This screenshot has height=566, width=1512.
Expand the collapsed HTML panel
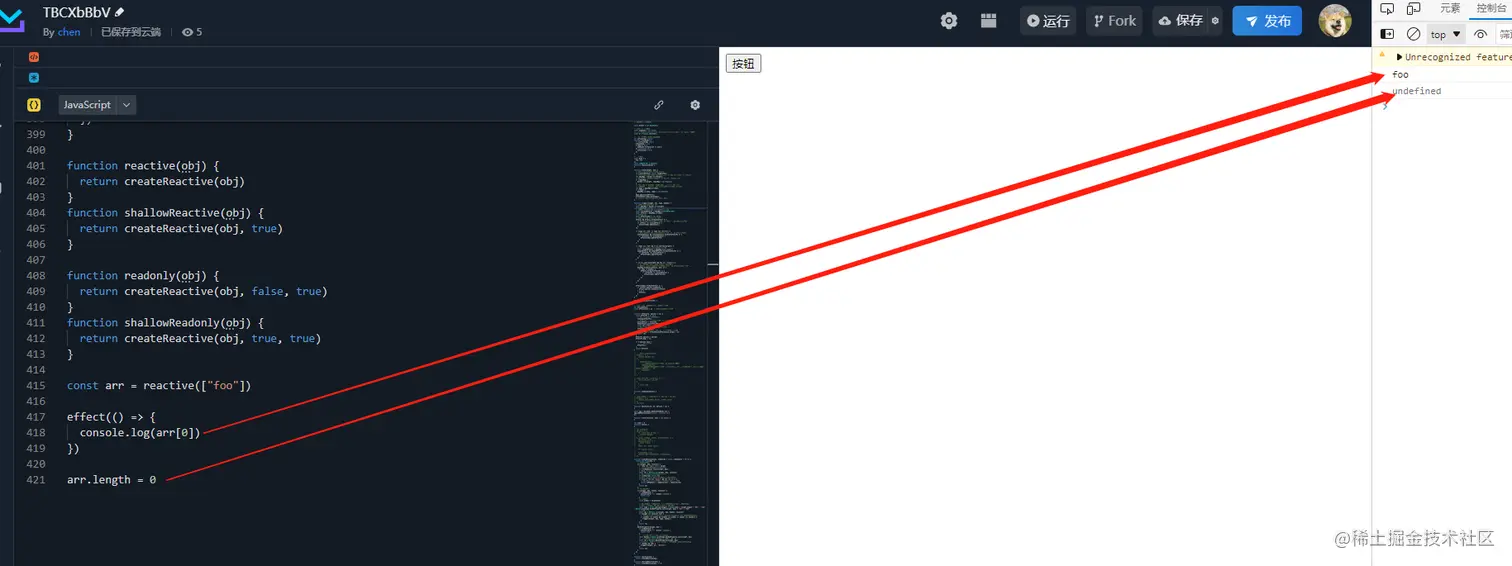(34, 57)
